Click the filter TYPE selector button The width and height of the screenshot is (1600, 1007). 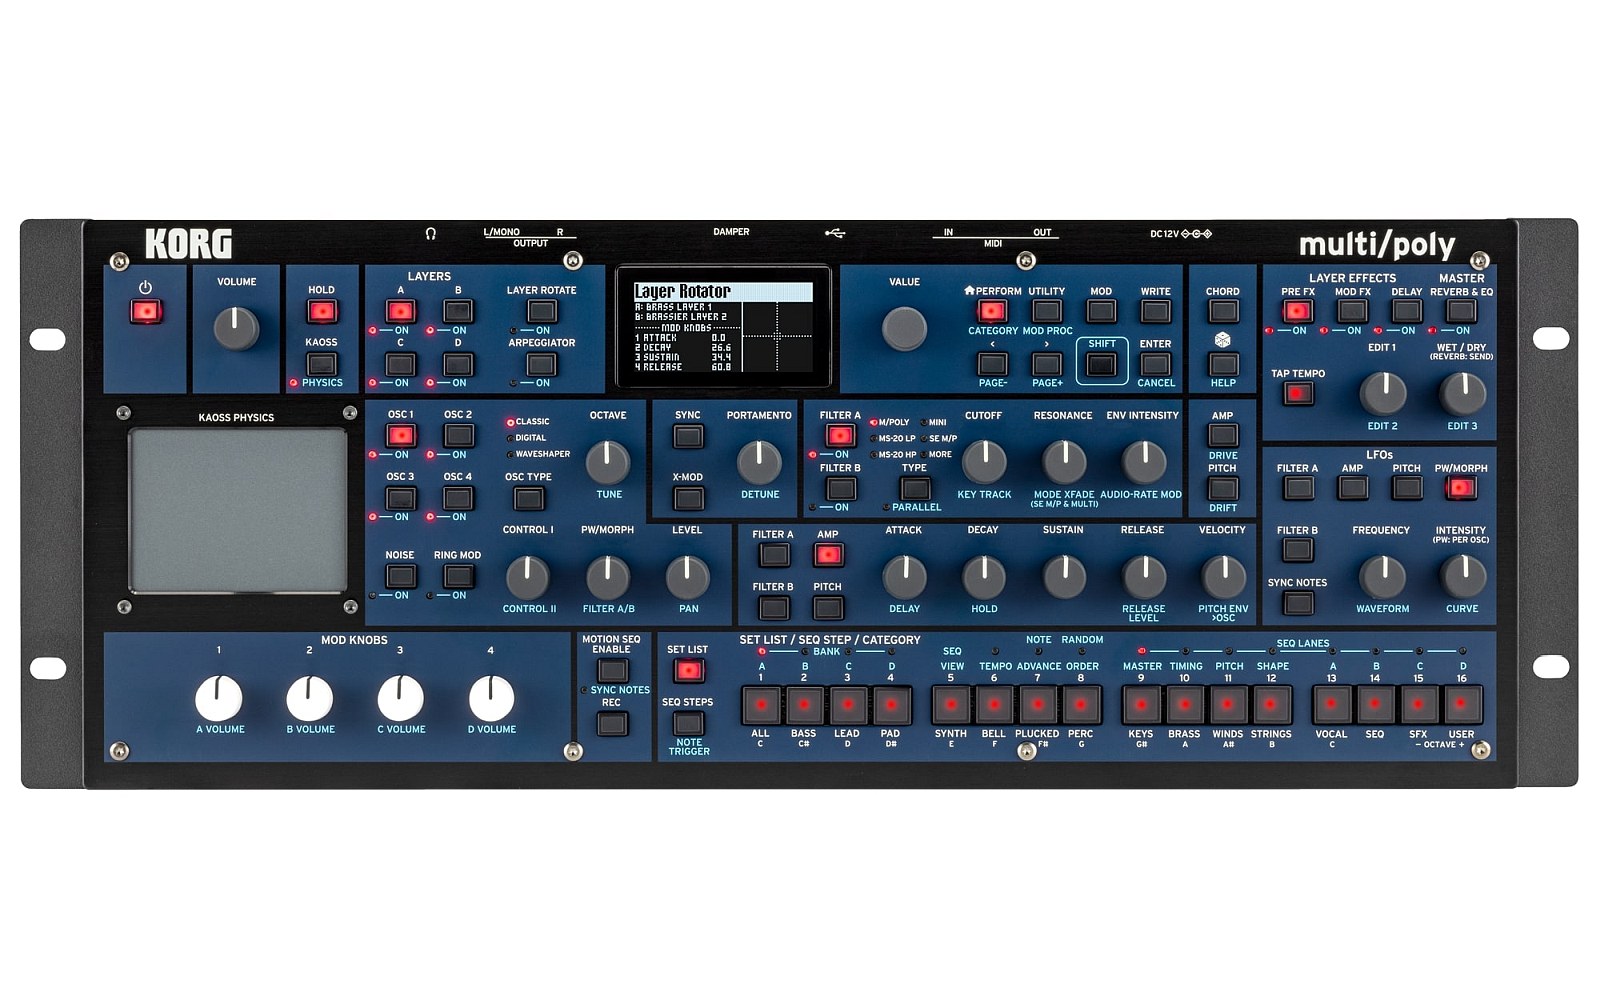coord(914,488)
